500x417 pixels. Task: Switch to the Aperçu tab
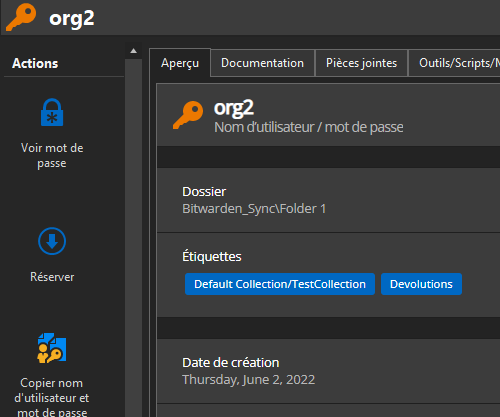tap(180, 63)
